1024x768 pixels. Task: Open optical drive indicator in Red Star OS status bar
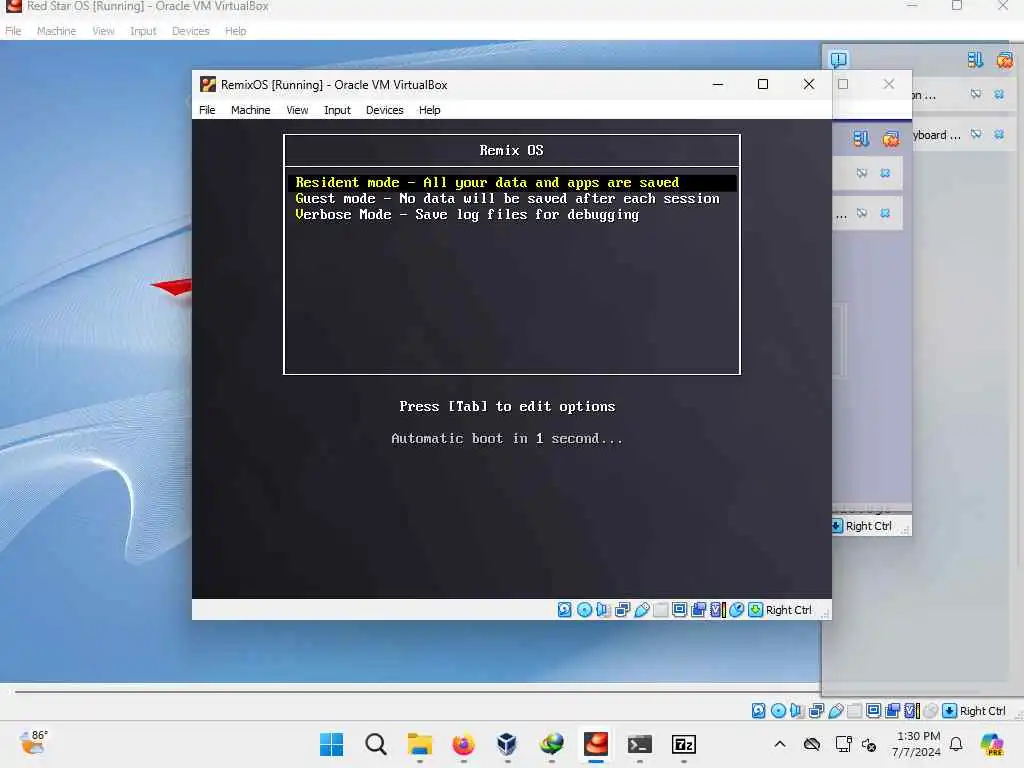(778, 711)
